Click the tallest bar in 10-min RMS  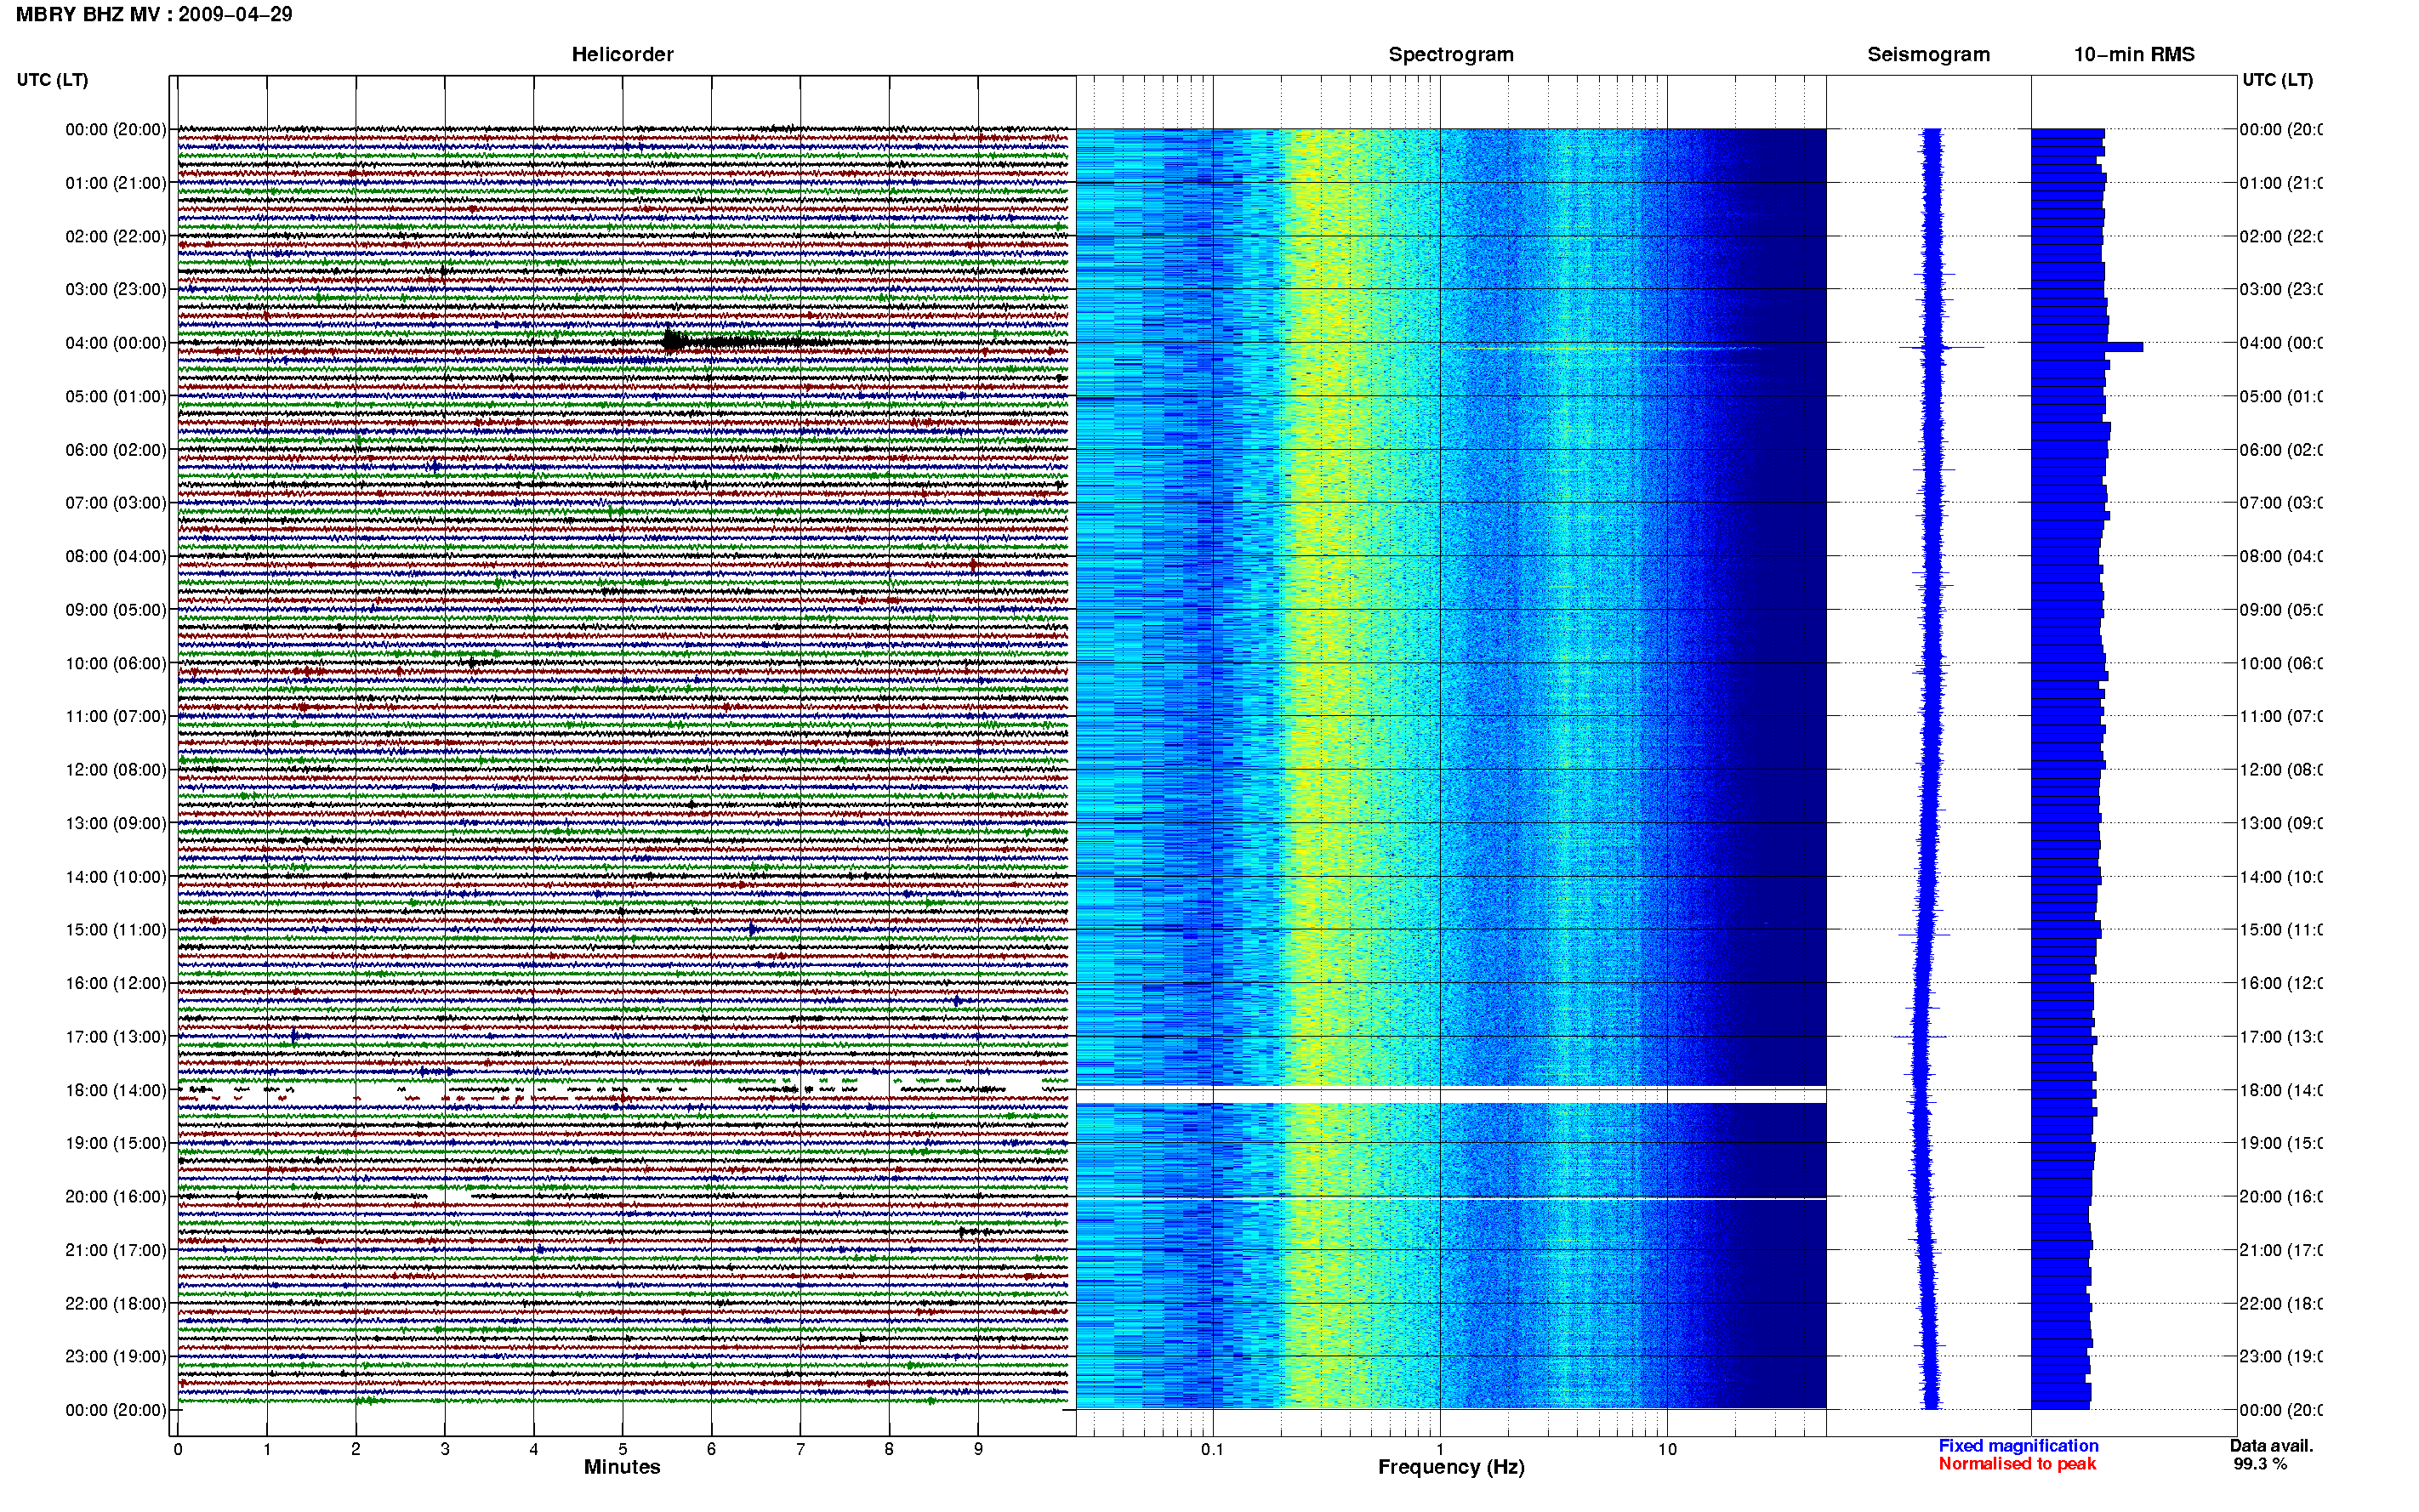[x=2087, y=347]
